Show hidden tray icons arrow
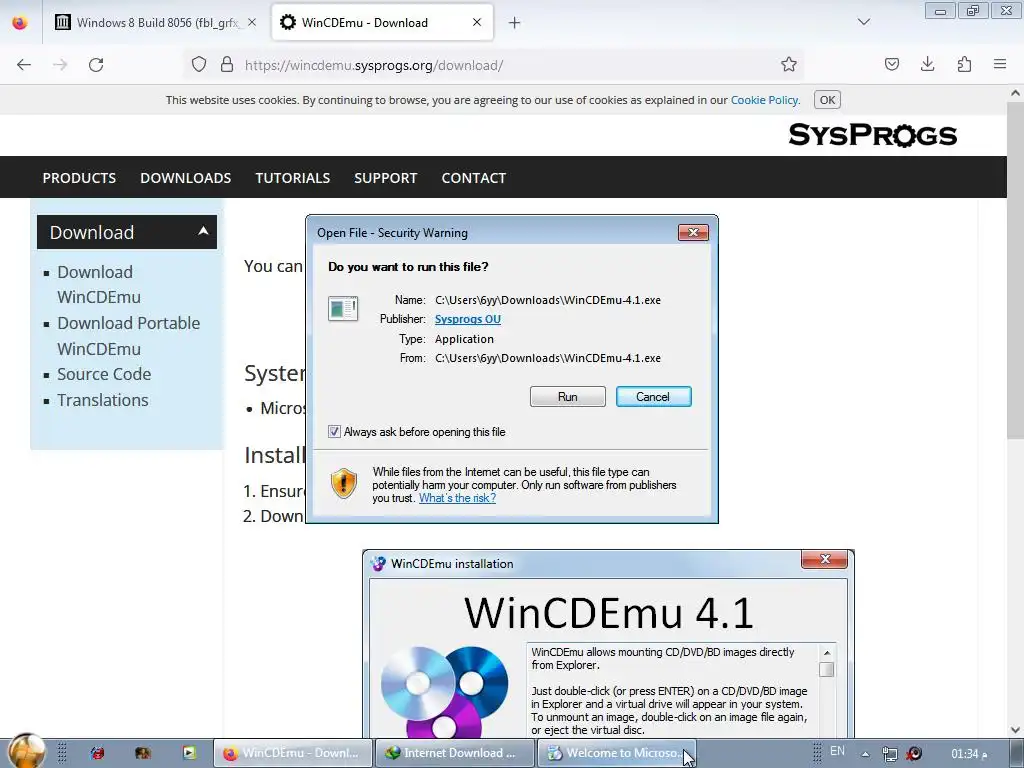Screen dimensions: 1024x768 (x=865, y=754)
